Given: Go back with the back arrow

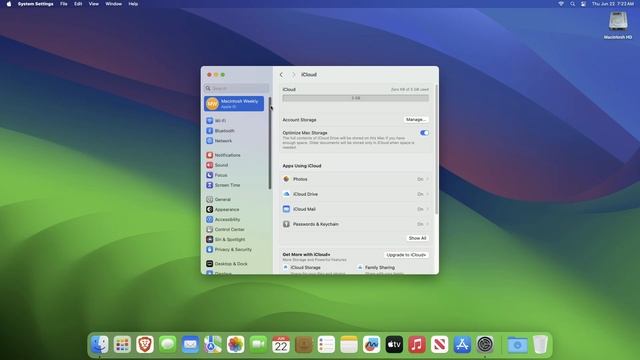Looking at the screenshot, I should [x=281, y=75].
